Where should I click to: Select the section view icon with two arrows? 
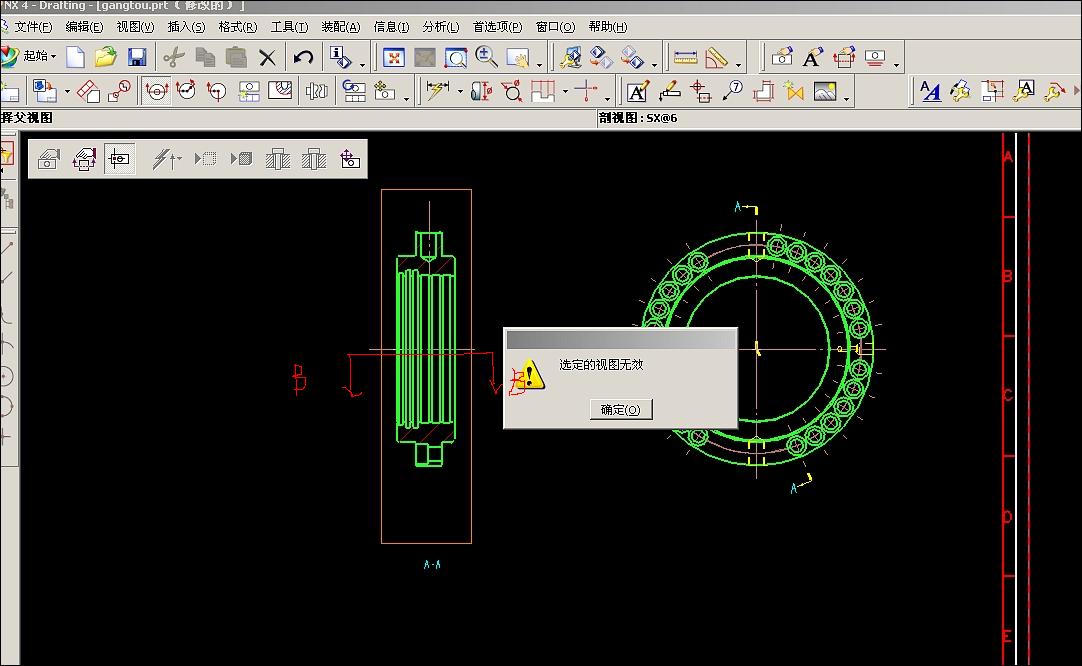(x=157, y=91)
